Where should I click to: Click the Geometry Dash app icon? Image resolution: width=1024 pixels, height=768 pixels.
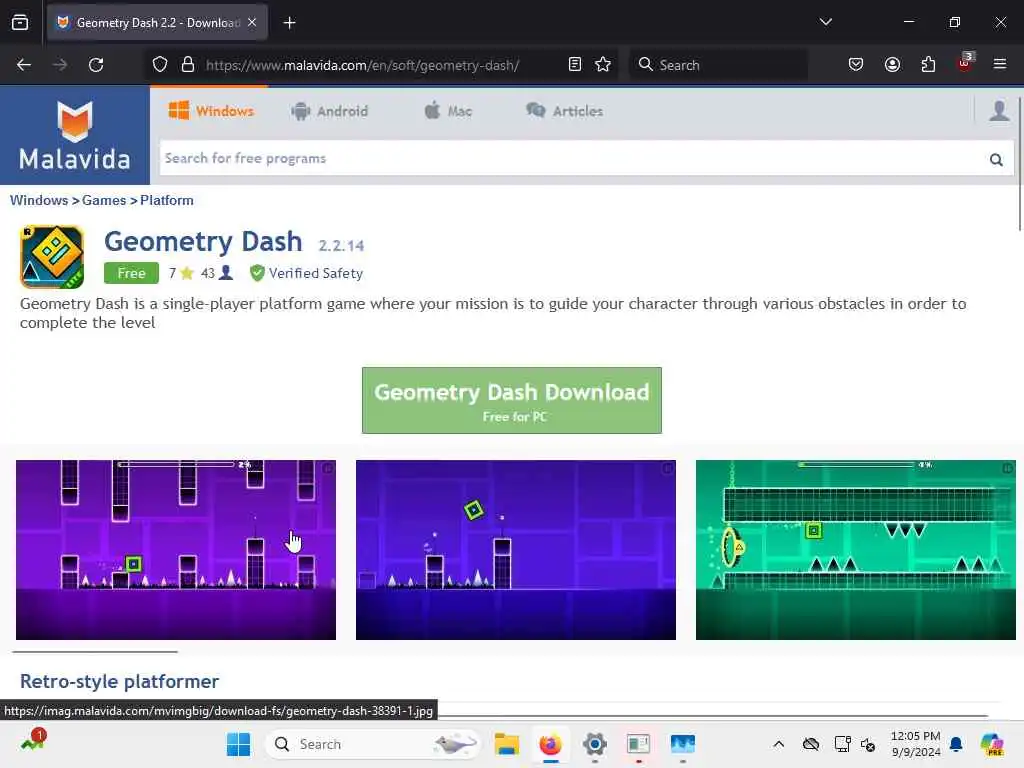(52, 257)
